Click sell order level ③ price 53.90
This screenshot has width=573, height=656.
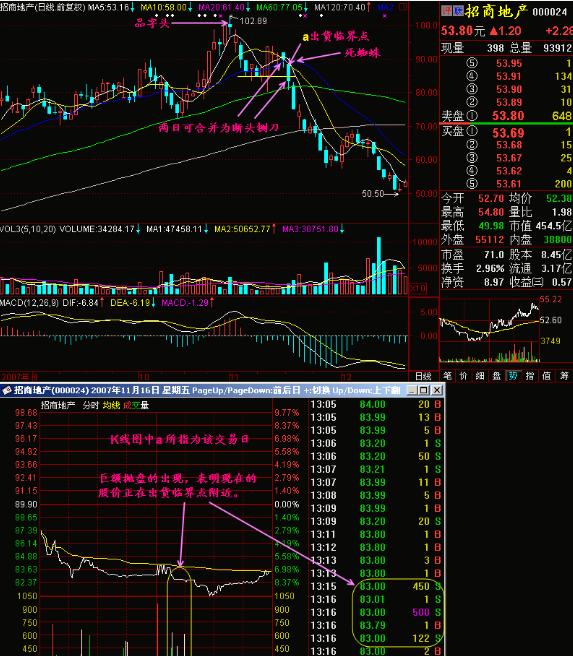pos(509,90)
